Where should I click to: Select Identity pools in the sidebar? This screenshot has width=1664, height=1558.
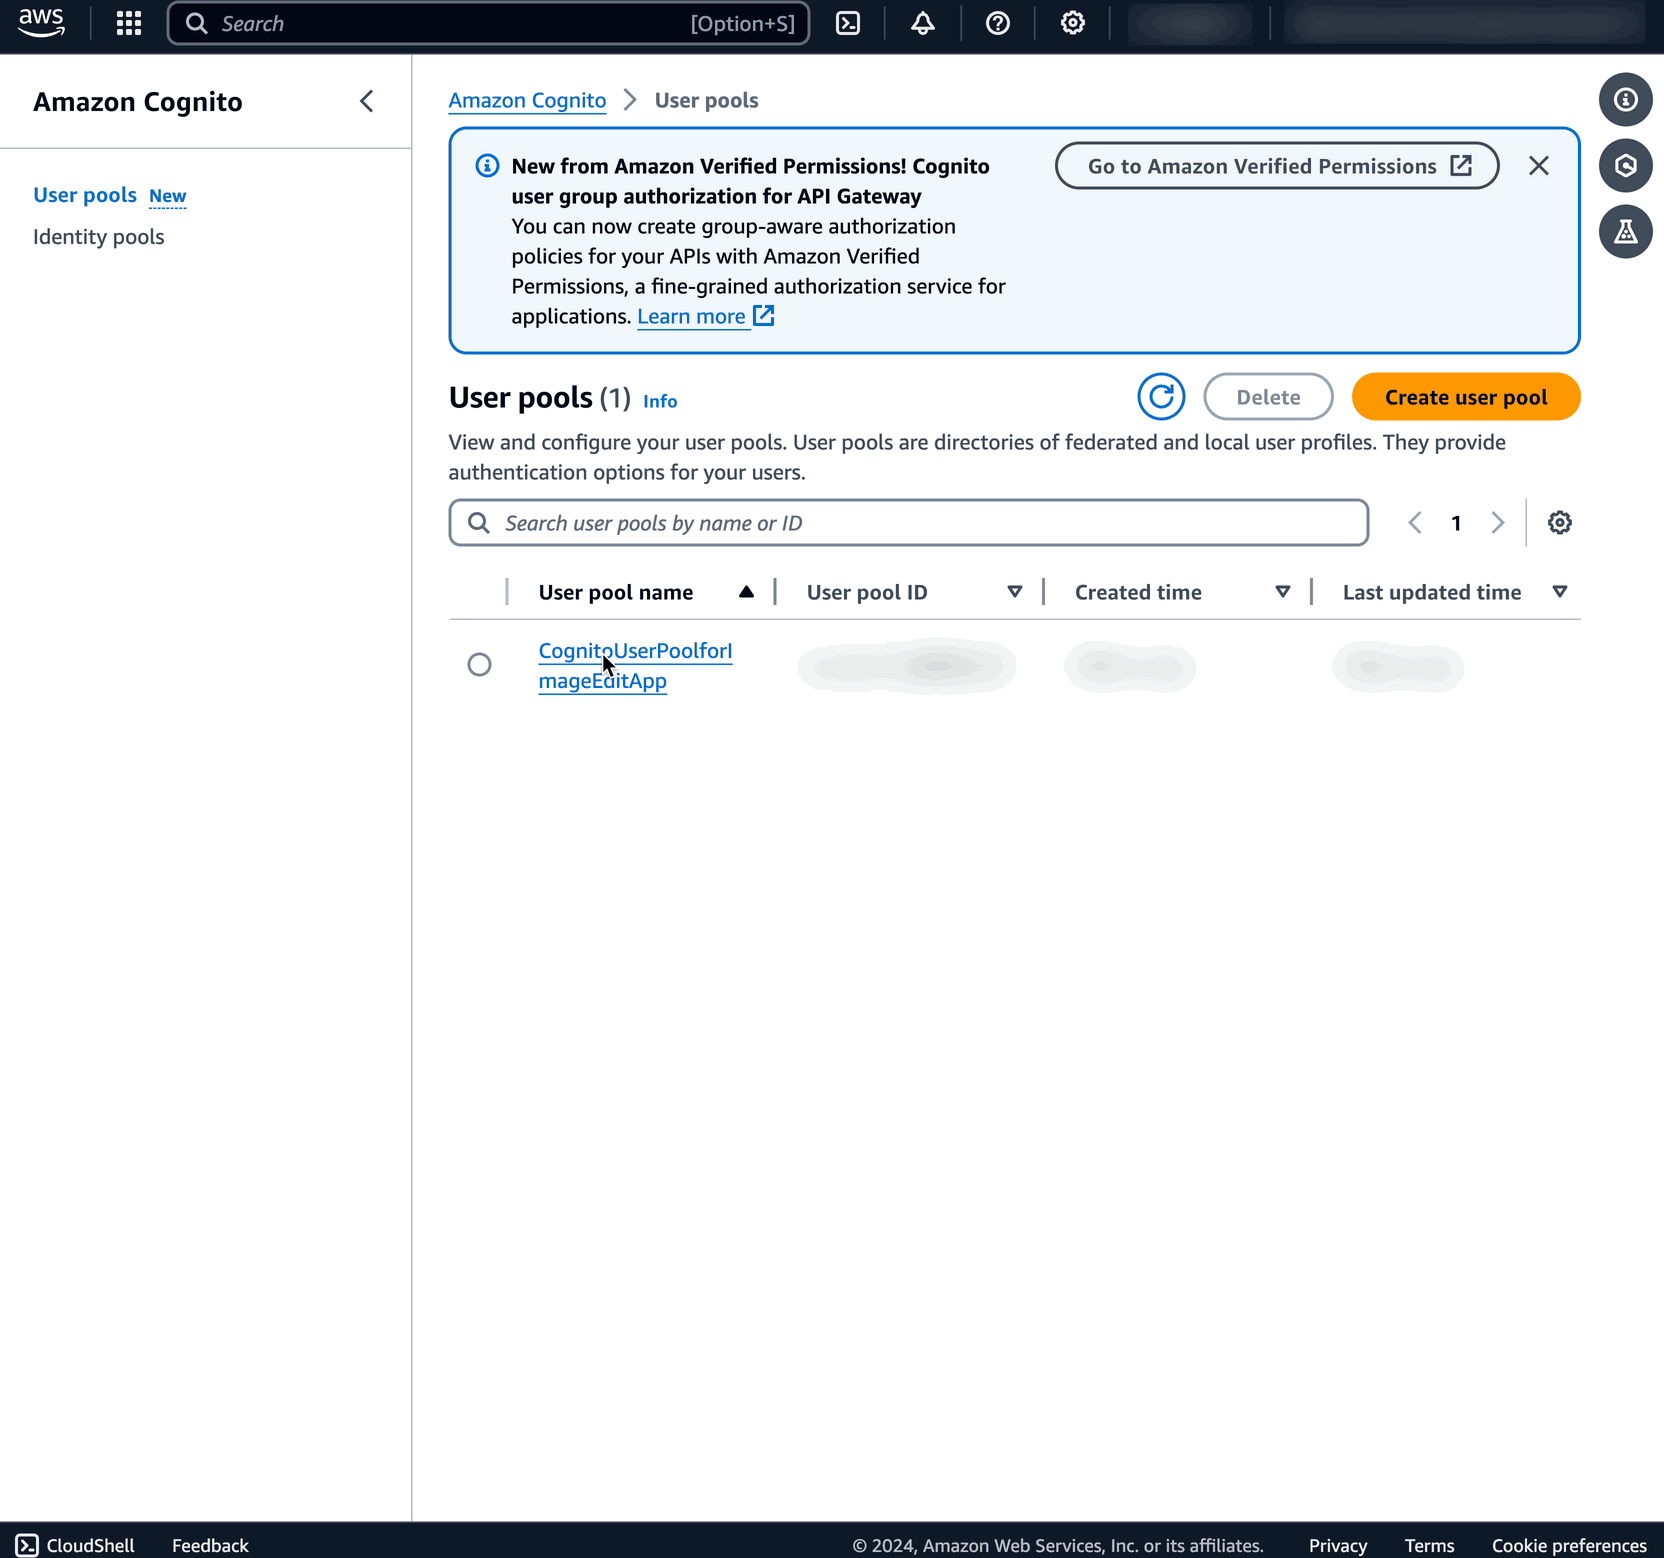point(98,236)
